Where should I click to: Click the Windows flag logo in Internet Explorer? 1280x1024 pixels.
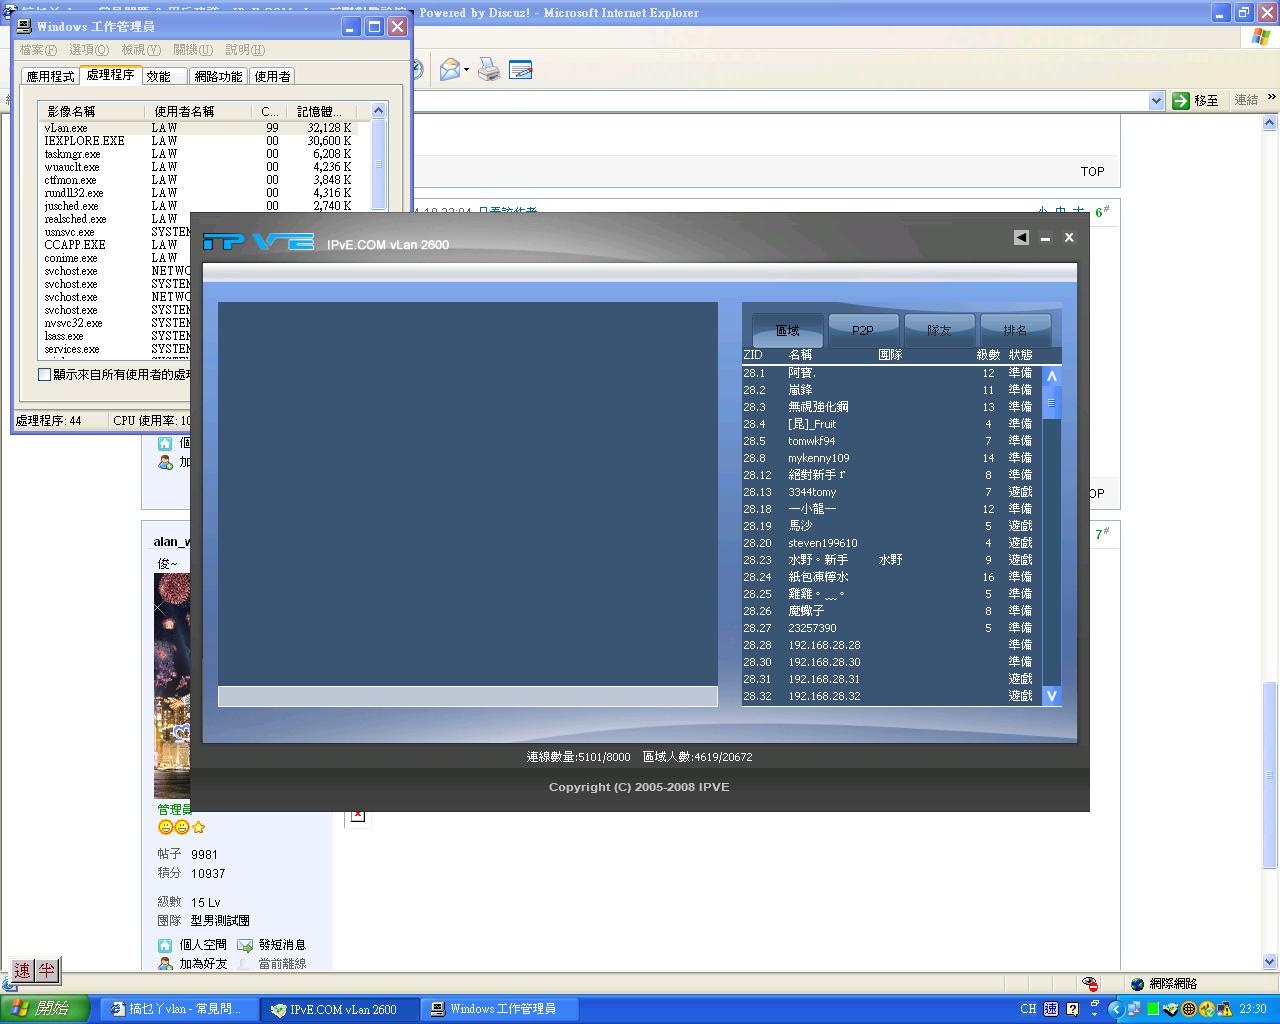1261,37
